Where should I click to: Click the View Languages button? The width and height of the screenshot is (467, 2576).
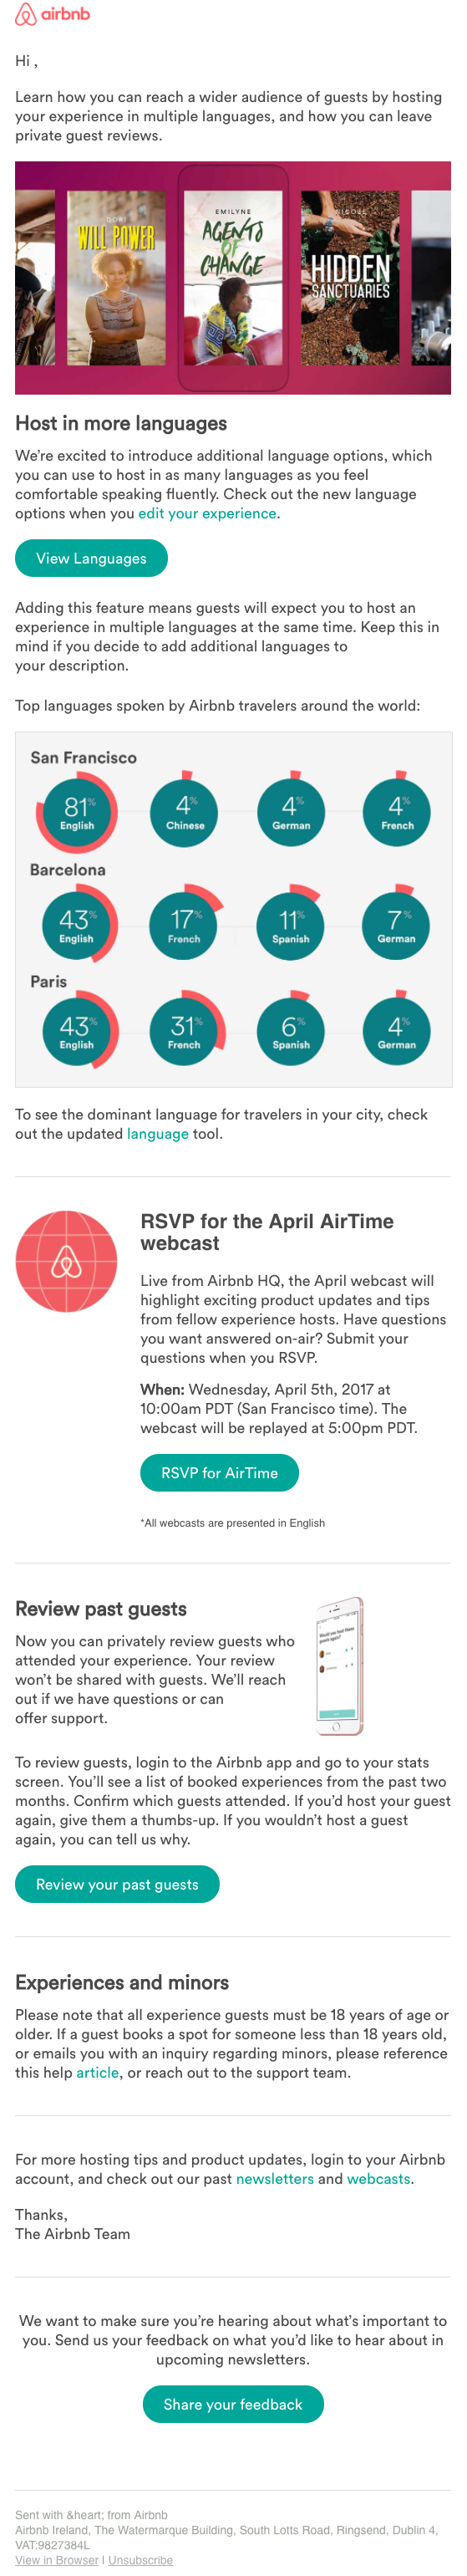(91, 558)
